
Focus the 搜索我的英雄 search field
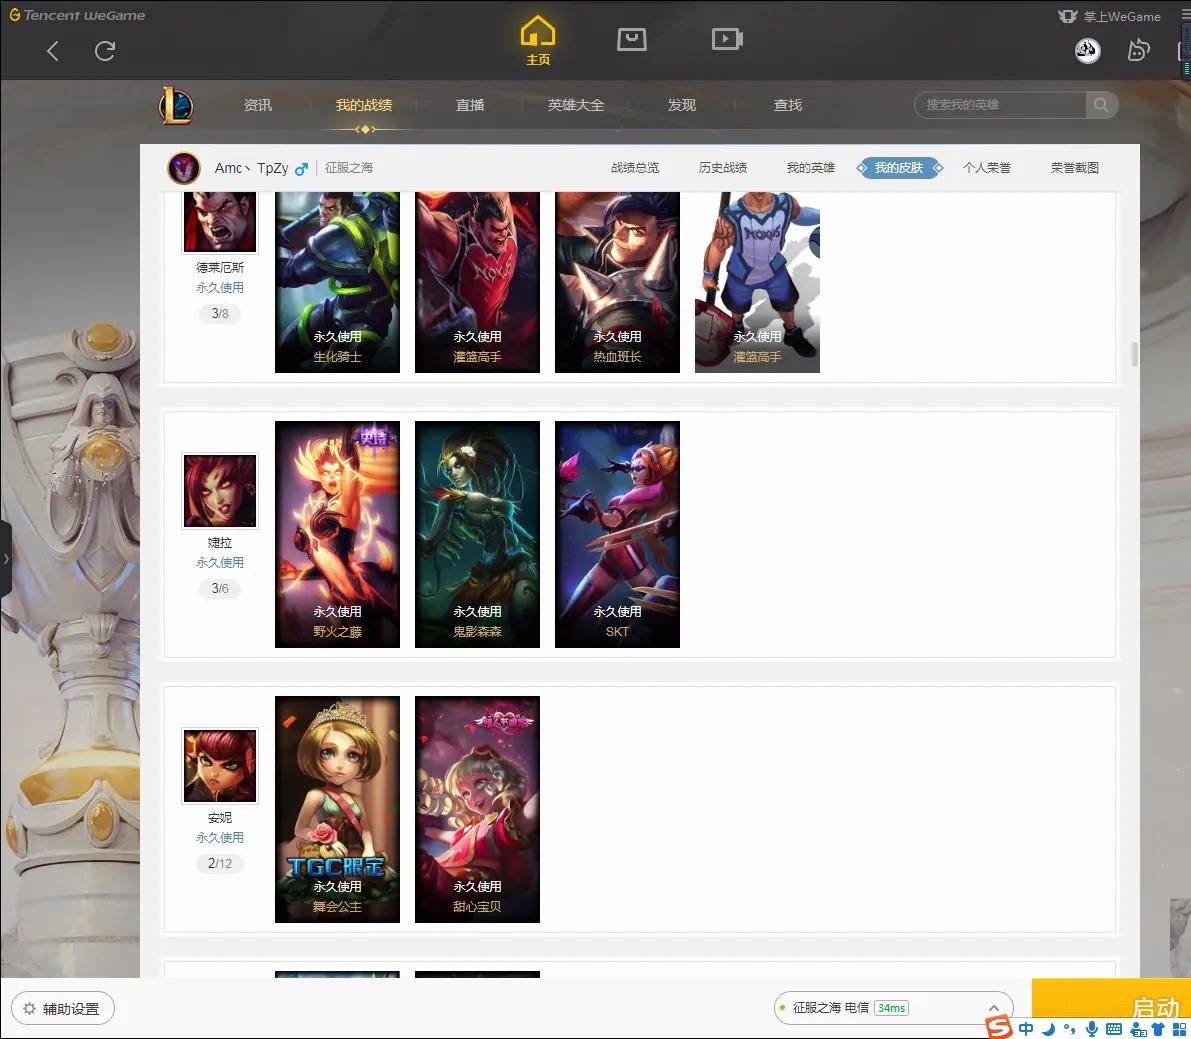click(x=1000, y=105)
